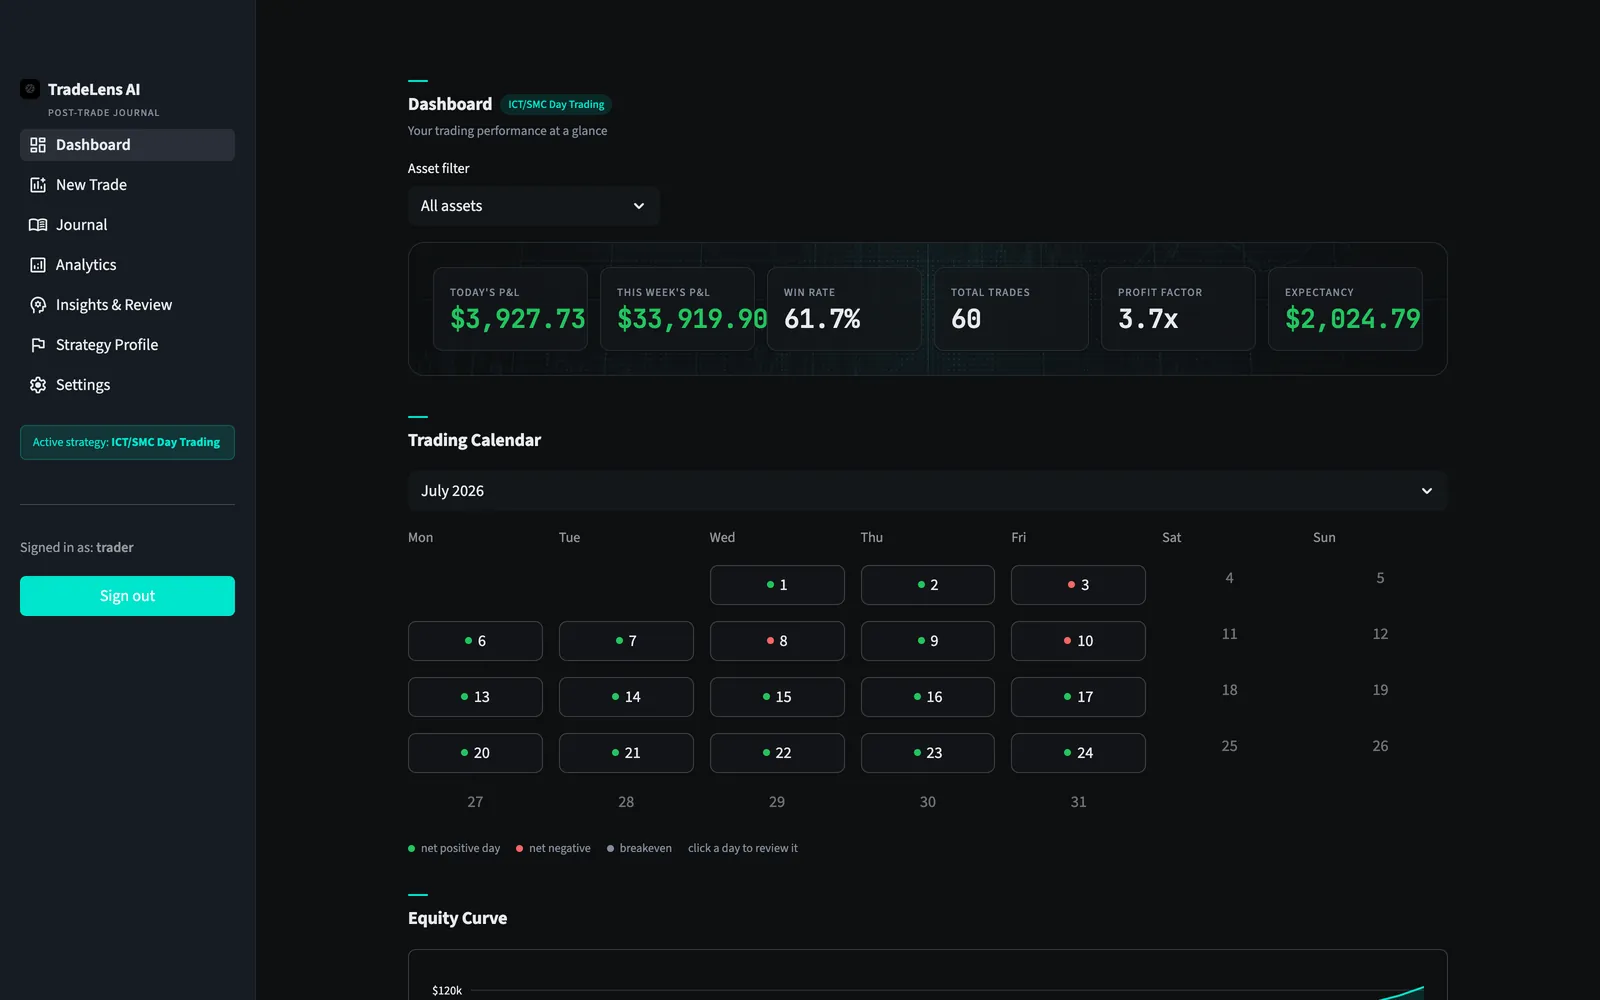Open calendar day 21
Screen dimensions: 1600x1000
pos(626,753)
